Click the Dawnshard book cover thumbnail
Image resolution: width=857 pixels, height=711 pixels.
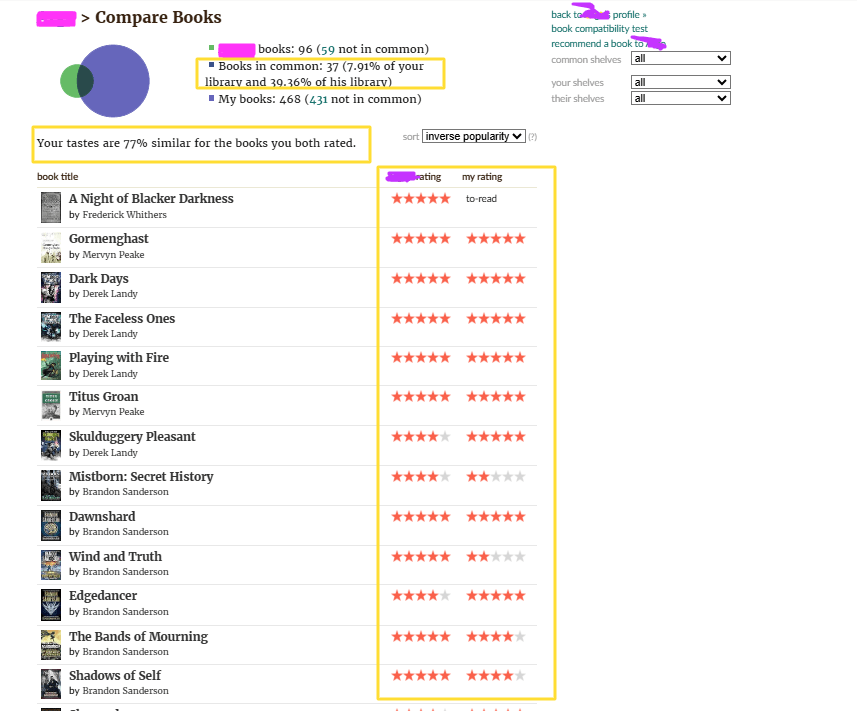point(51,524)
